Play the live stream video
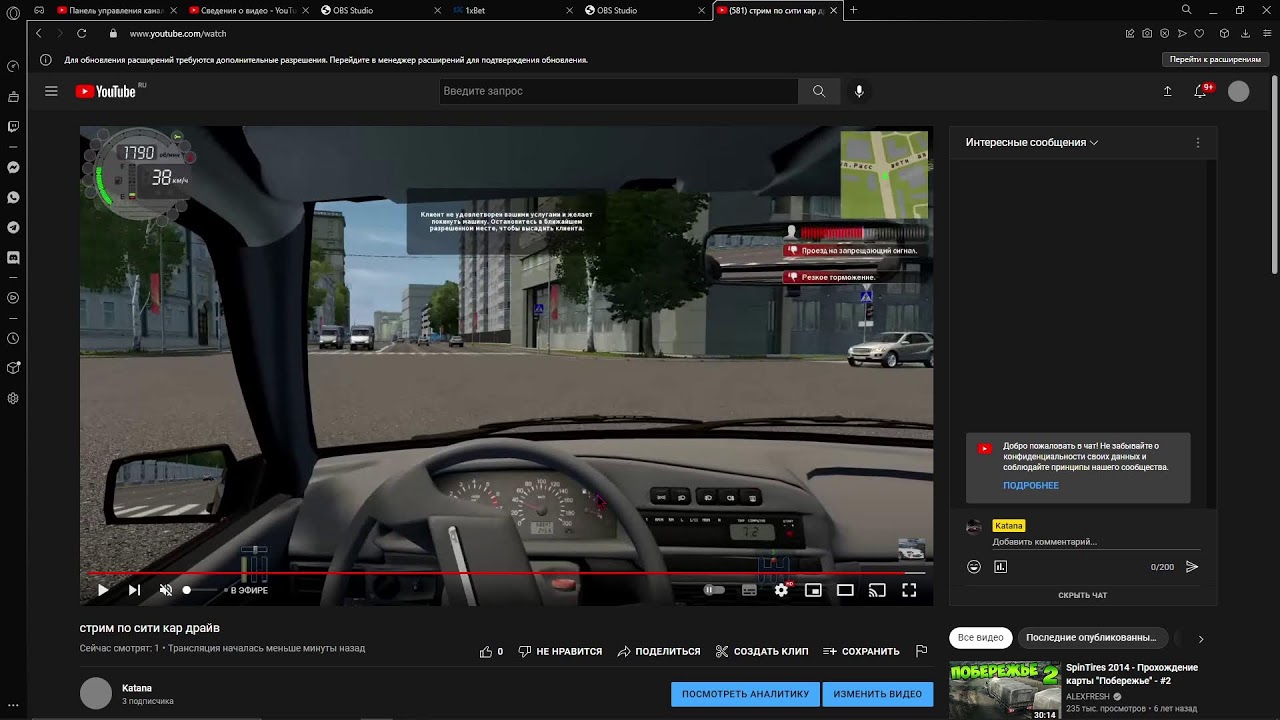1280x720 pixels. 103,590
